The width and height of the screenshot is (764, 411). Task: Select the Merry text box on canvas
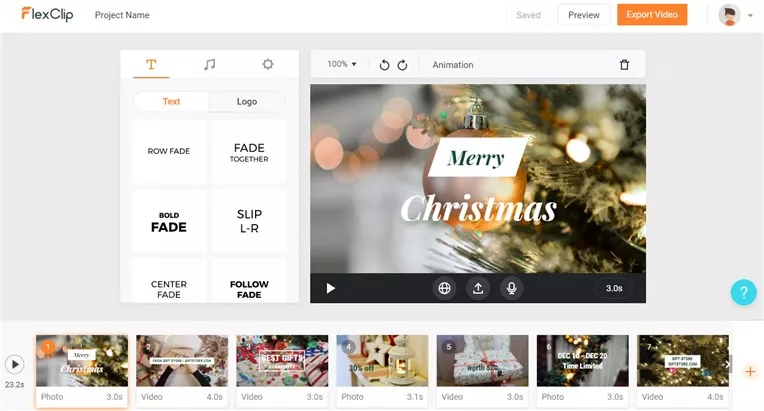tap(477, 158)
